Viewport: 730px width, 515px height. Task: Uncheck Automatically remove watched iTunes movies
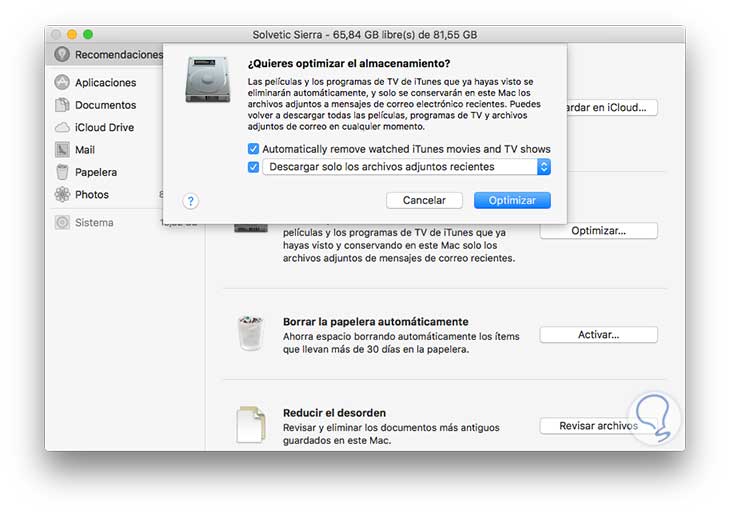pos(253,149)
